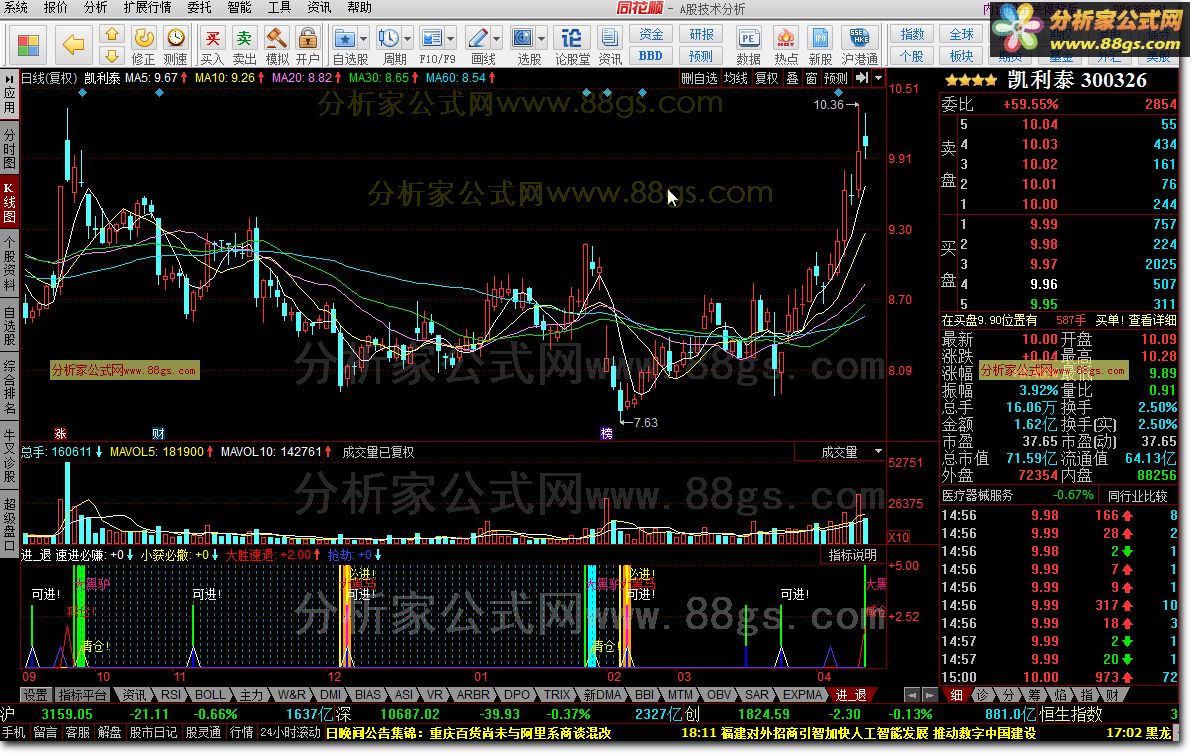
Task: Click the 买入 buy icon
Action: (x=212, y=37)
